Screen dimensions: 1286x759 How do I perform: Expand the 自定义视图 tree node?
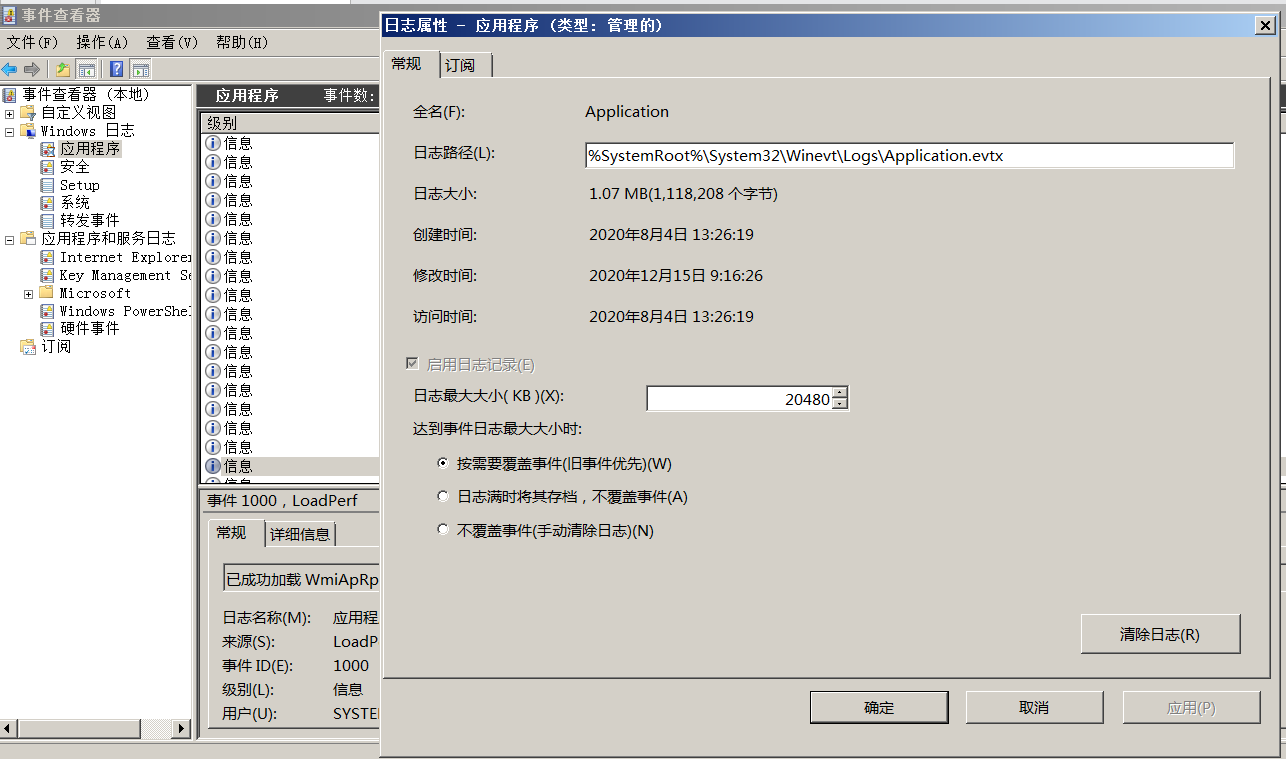9,113
